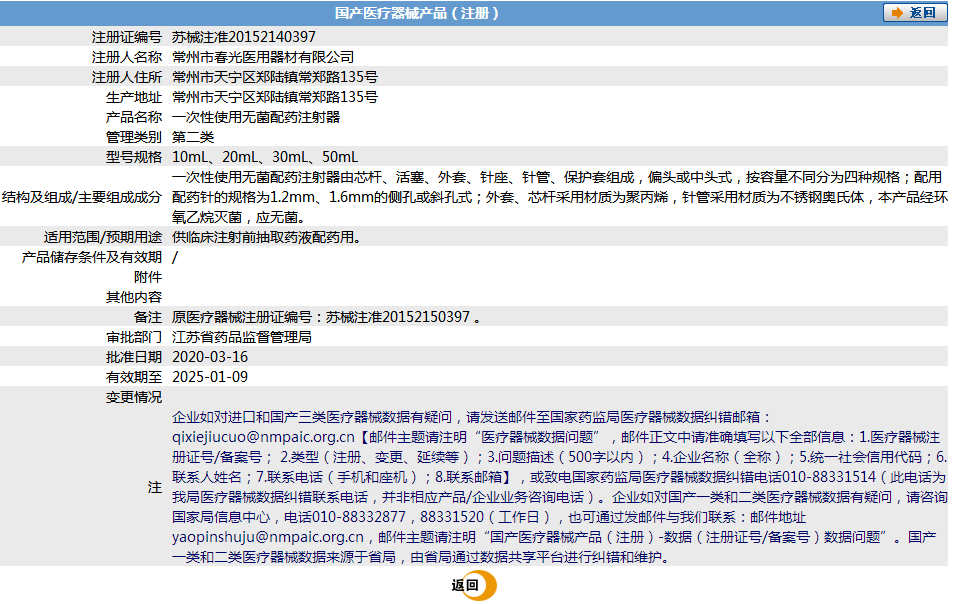Click the 附件 field label
The image size is (953, 604).
pyautogui.click(x=148, y=277)
